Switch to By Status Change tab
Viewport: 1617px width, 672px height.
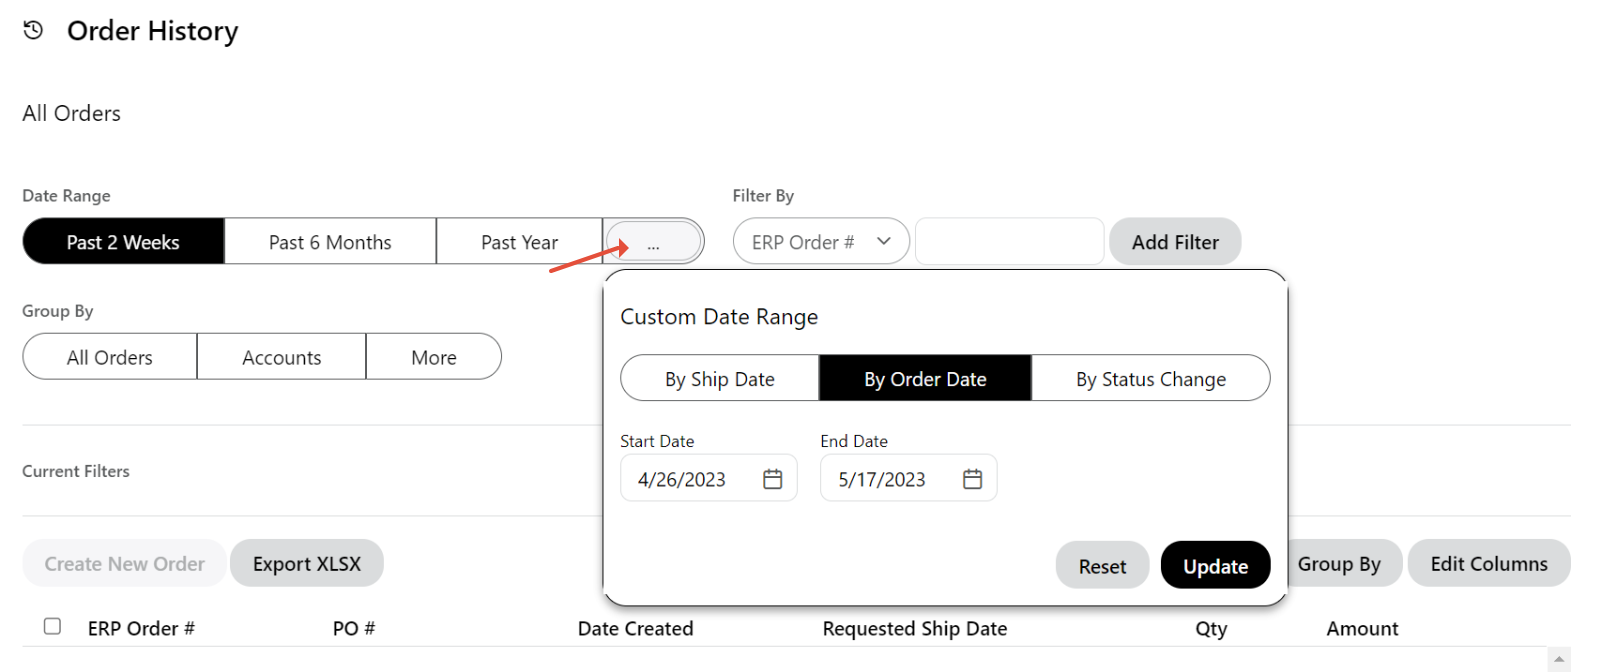[1150, 379]
